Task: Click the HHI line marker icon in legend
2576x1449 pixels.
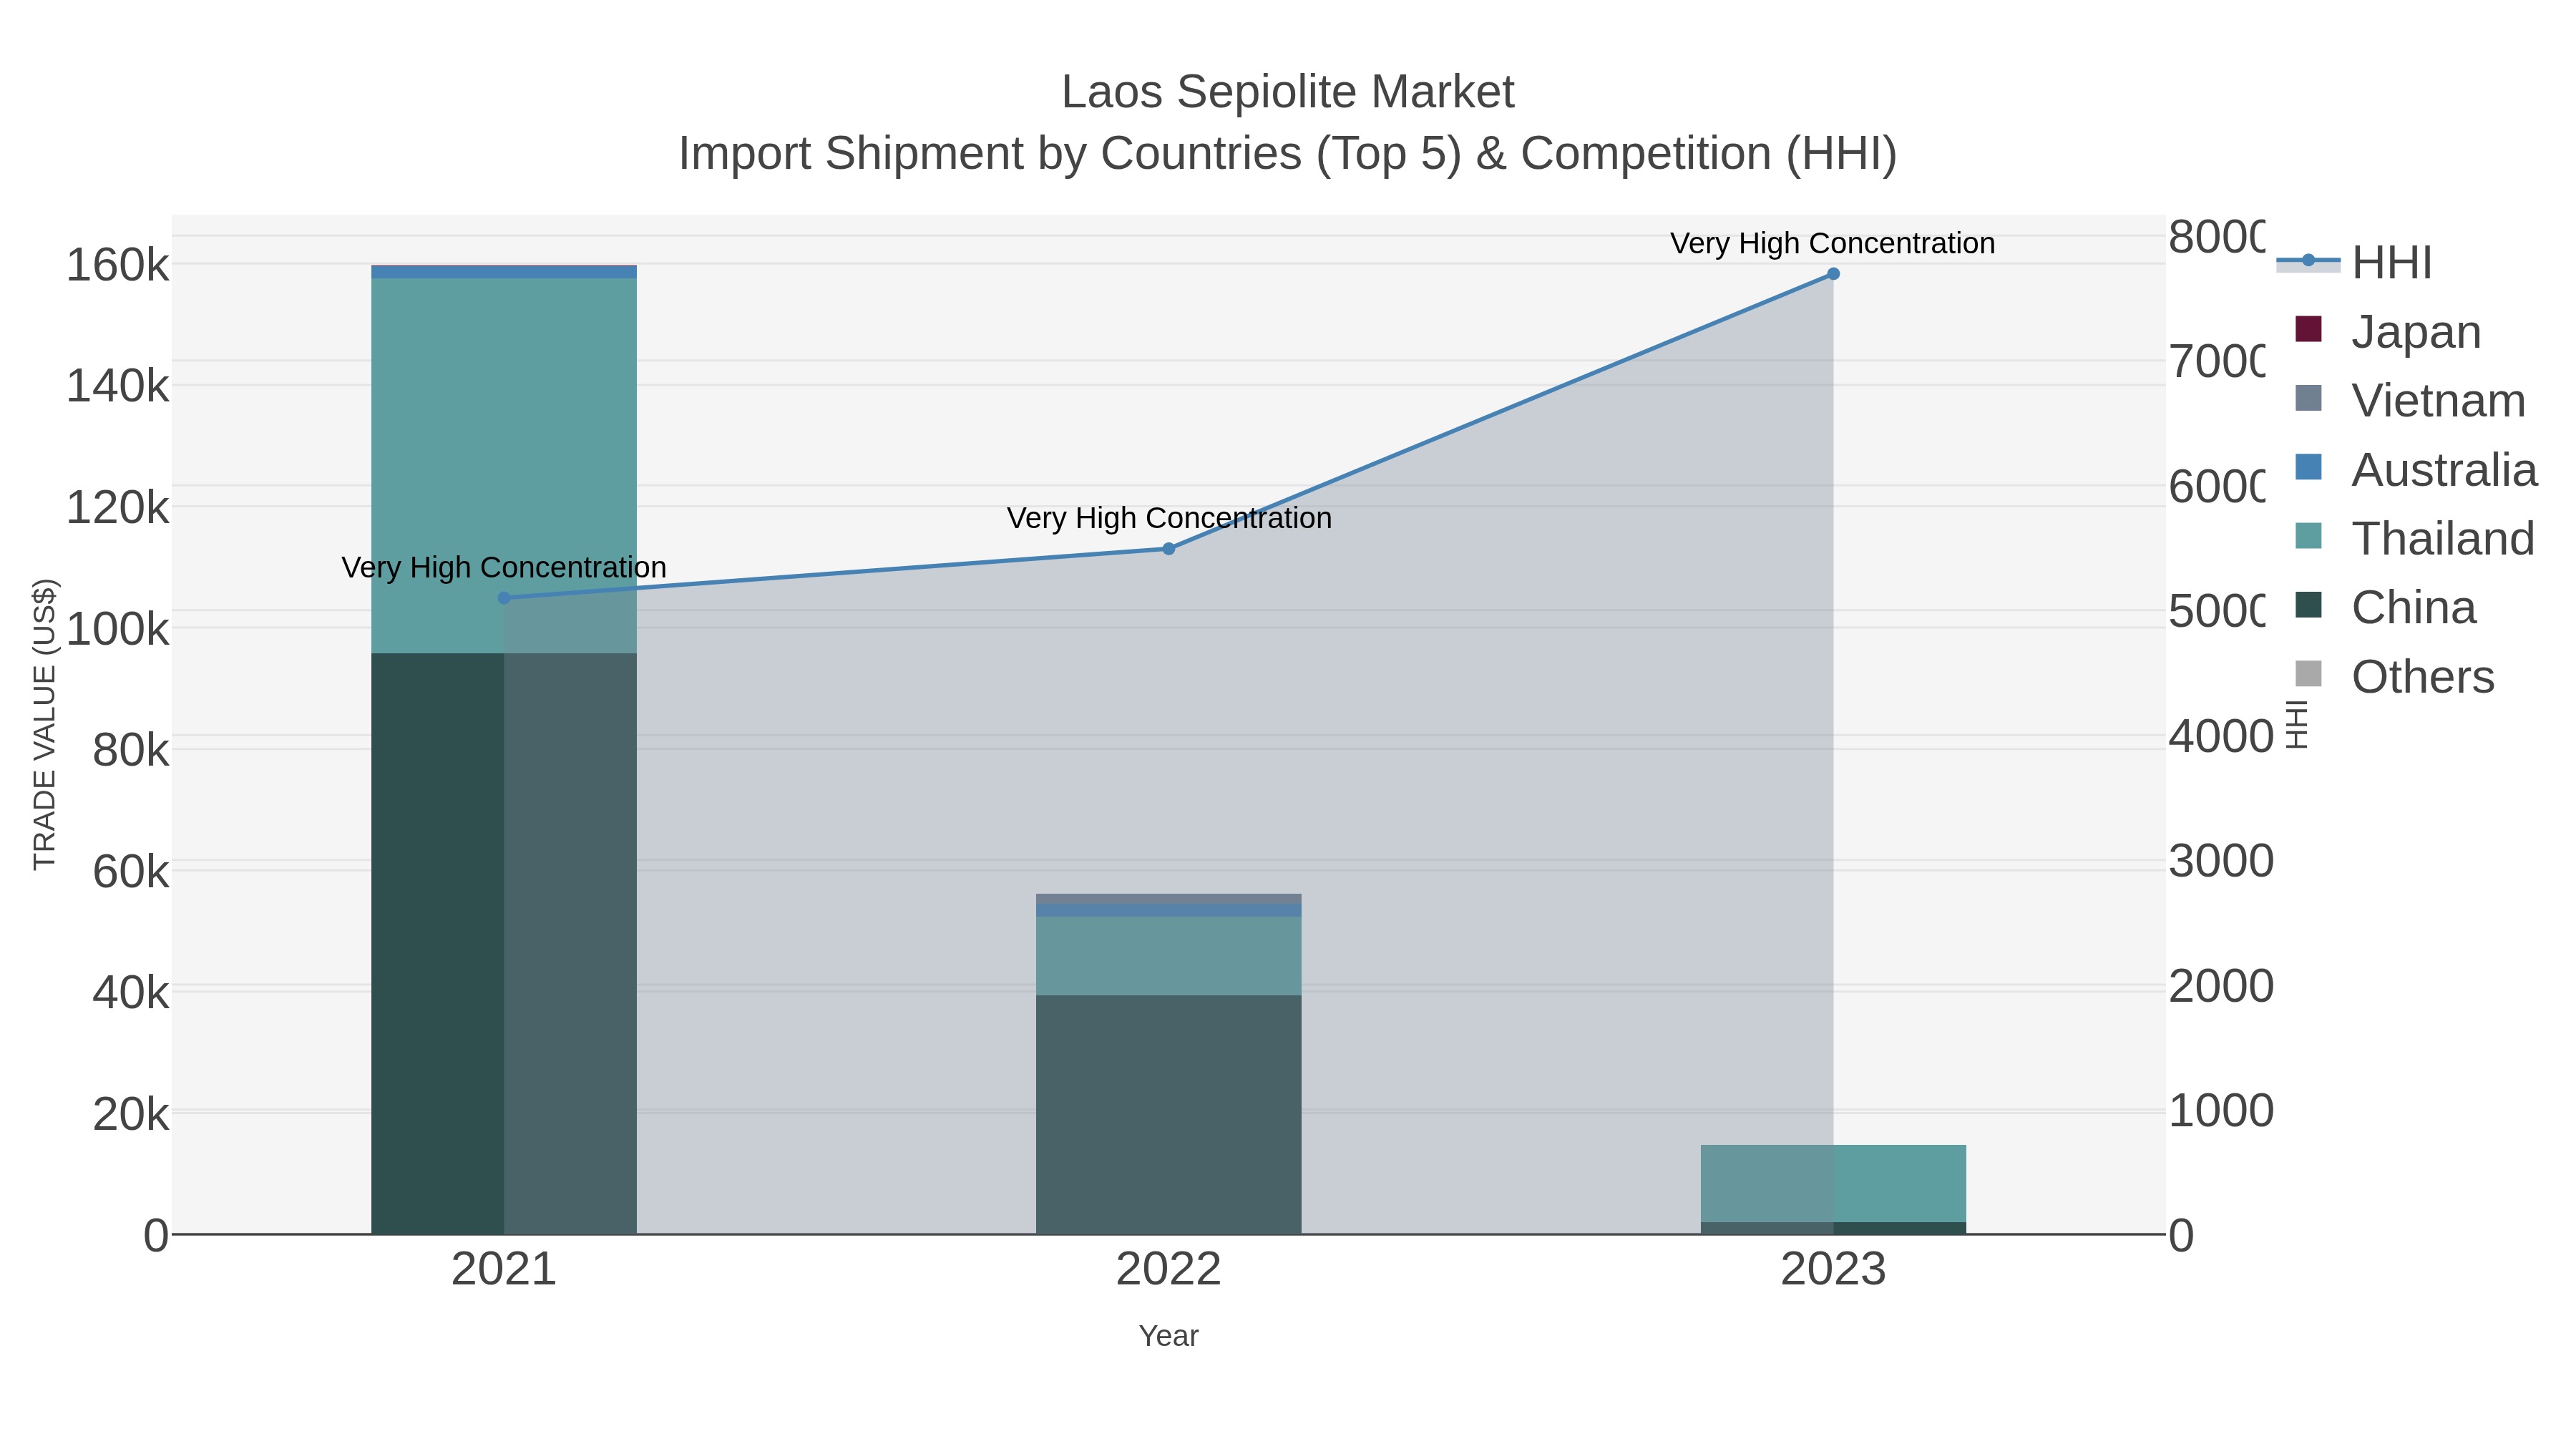Action: (x=2308, y=261)
